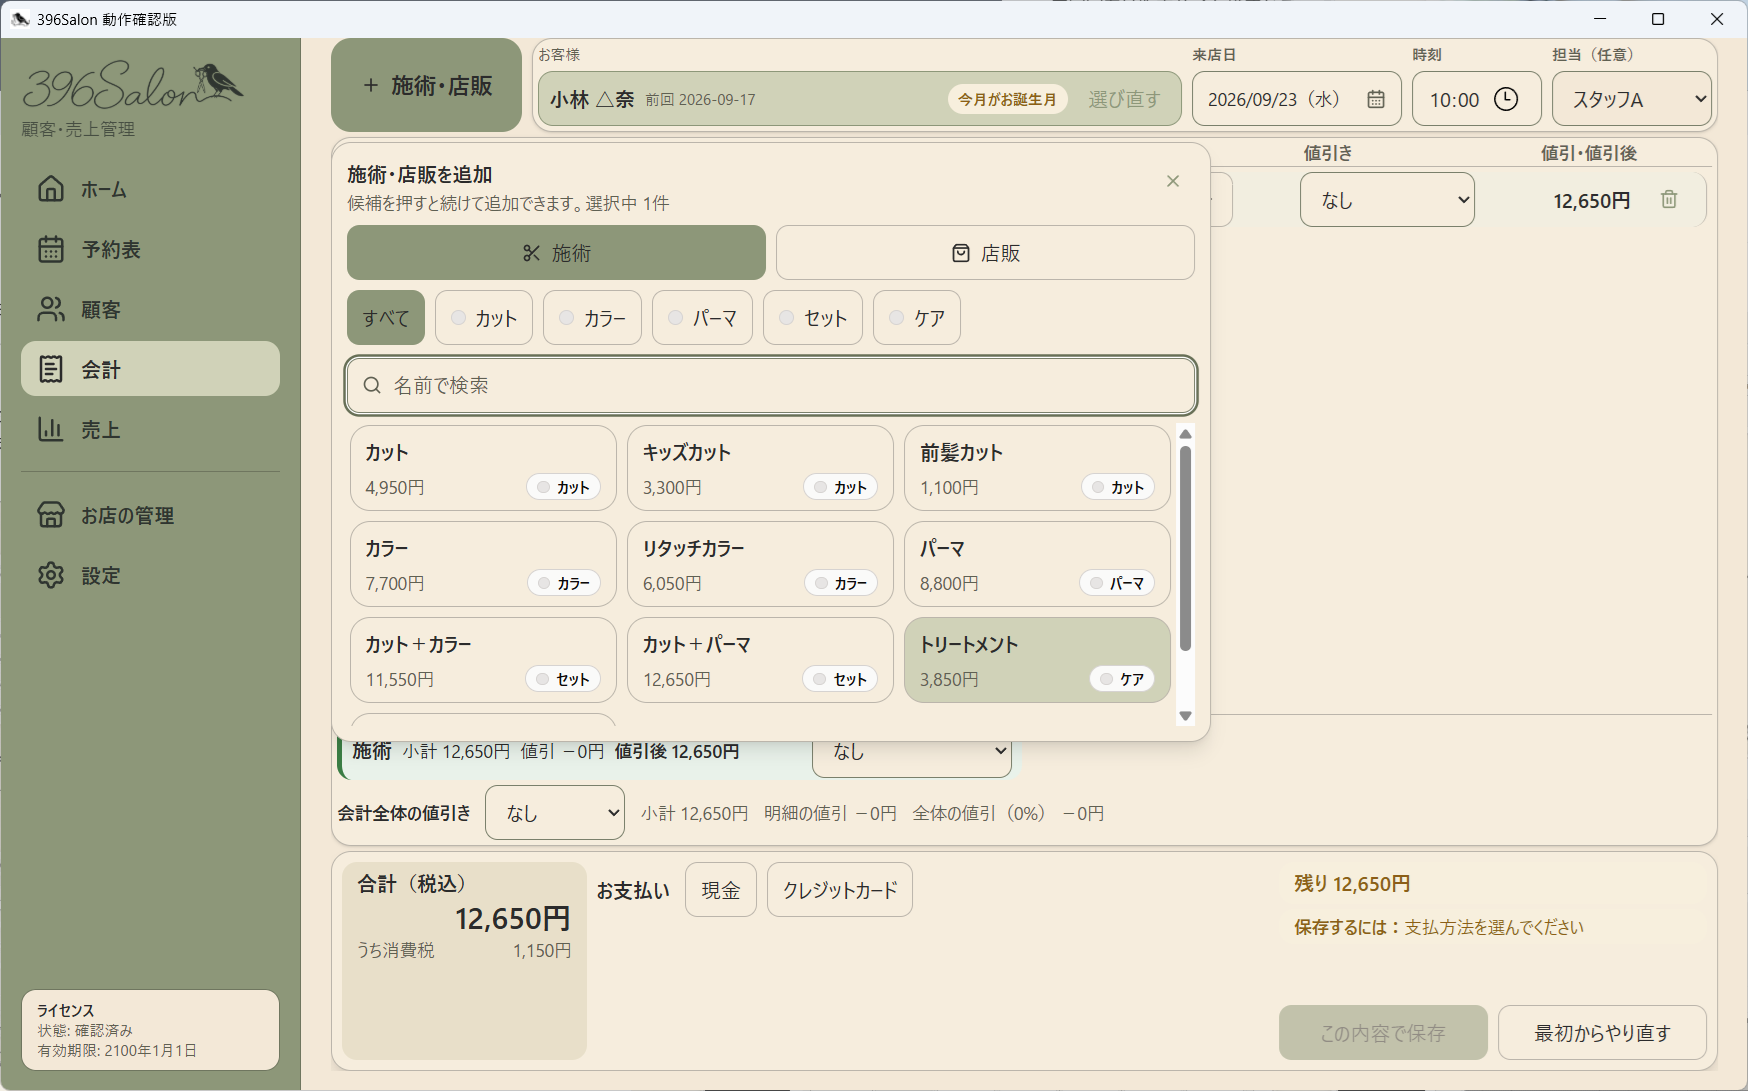Filter services by ケア category
This screenshot has height=1091, width=1748.
(x=917, y=318)
